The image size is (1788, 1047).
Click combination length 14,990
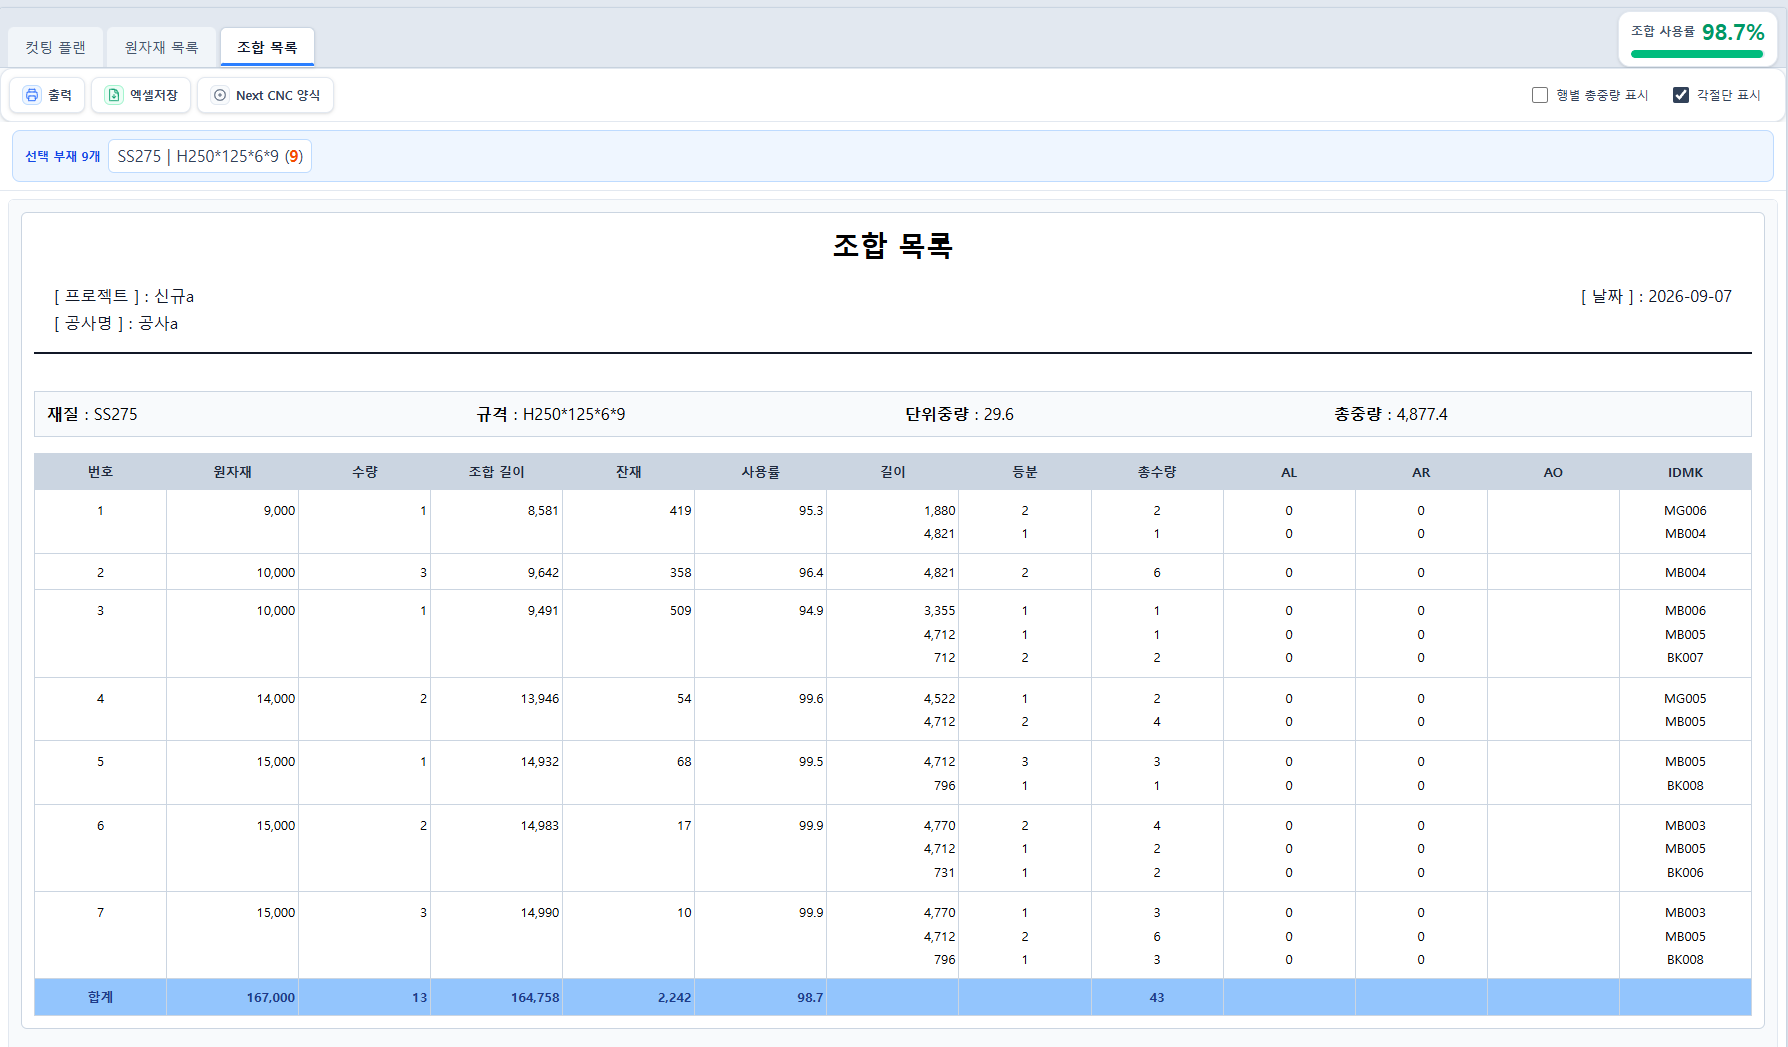[x=540, y=912]
